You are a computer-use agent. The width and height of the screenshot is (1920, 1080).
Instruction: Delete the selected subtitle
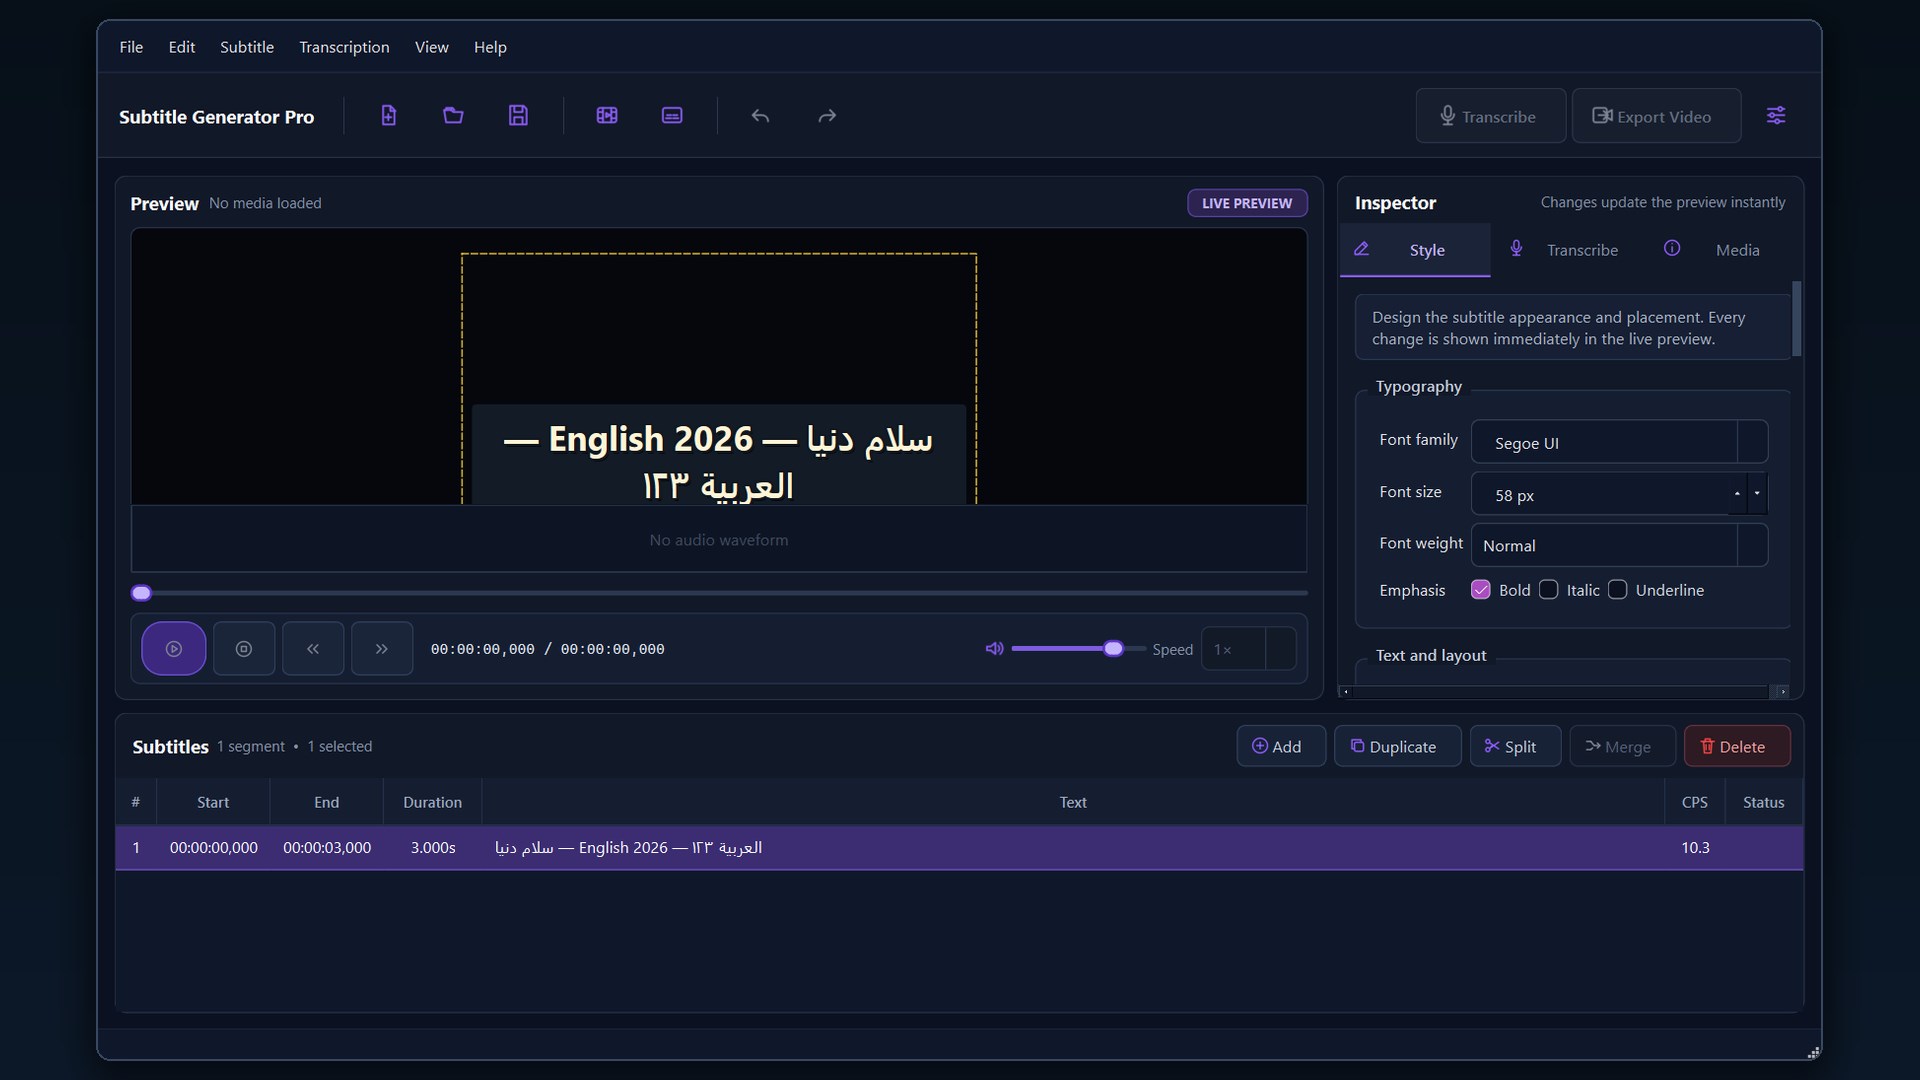tap(1737, 746)
